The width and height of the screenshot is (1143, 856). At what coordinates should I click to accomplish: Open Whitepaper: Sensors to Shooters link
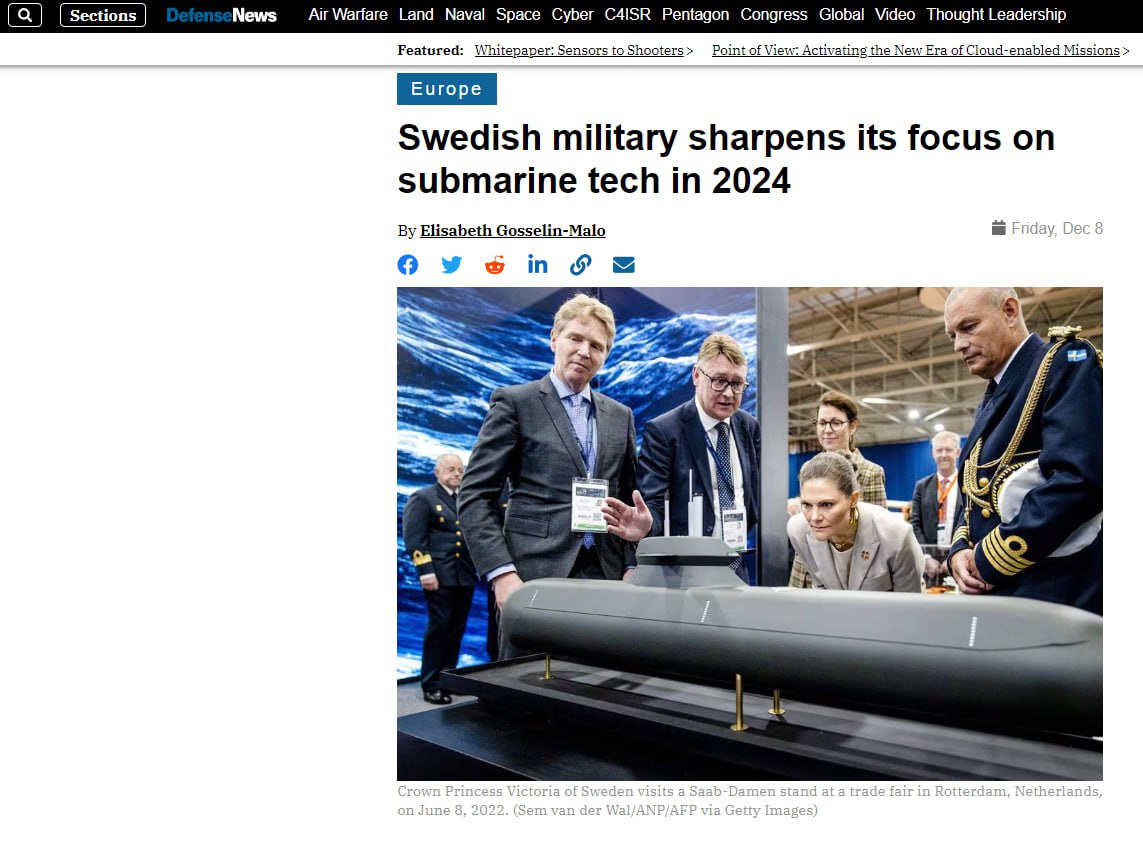[579, 50]
